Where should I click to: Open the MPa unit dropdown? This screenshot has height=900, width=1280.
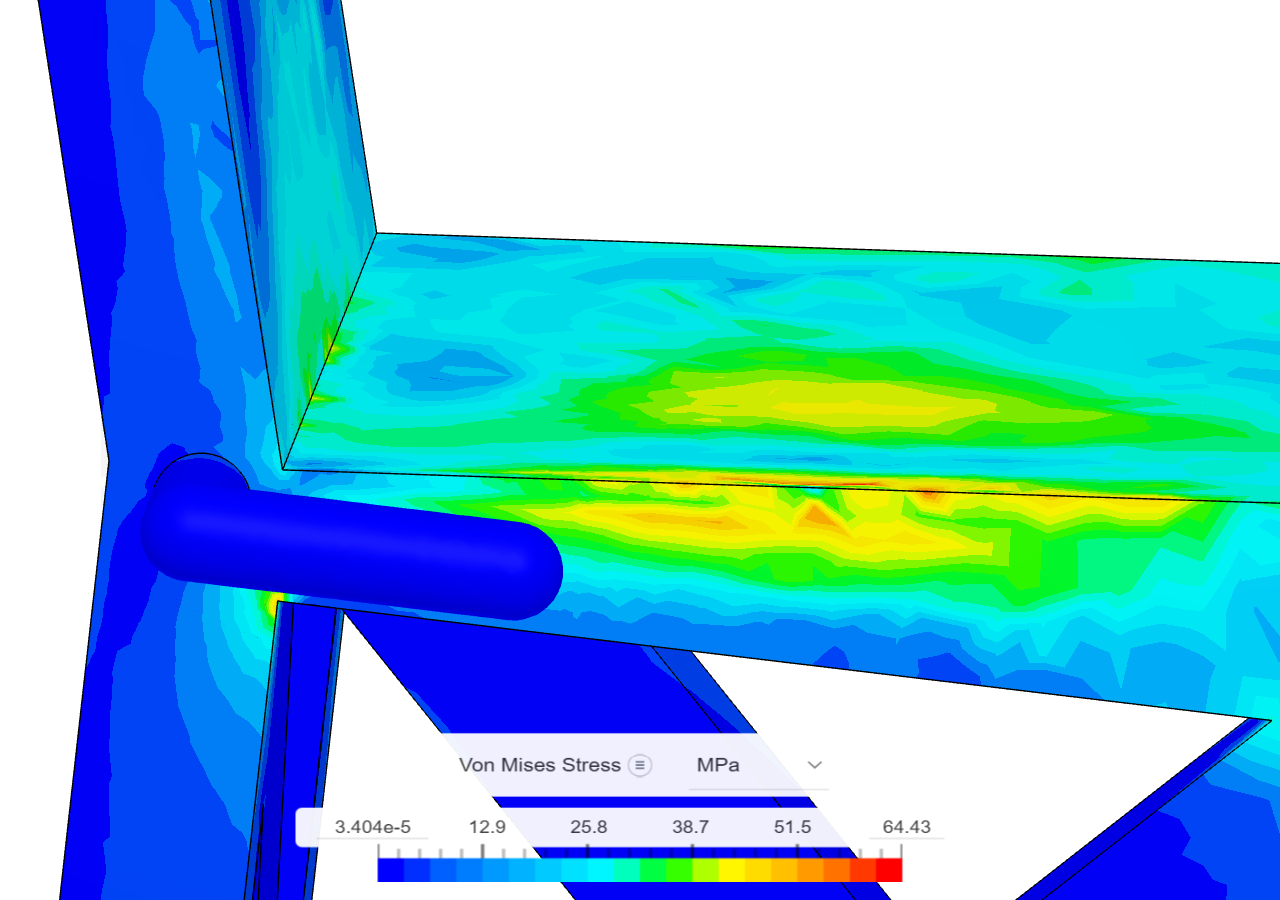[x=759, y=765]
